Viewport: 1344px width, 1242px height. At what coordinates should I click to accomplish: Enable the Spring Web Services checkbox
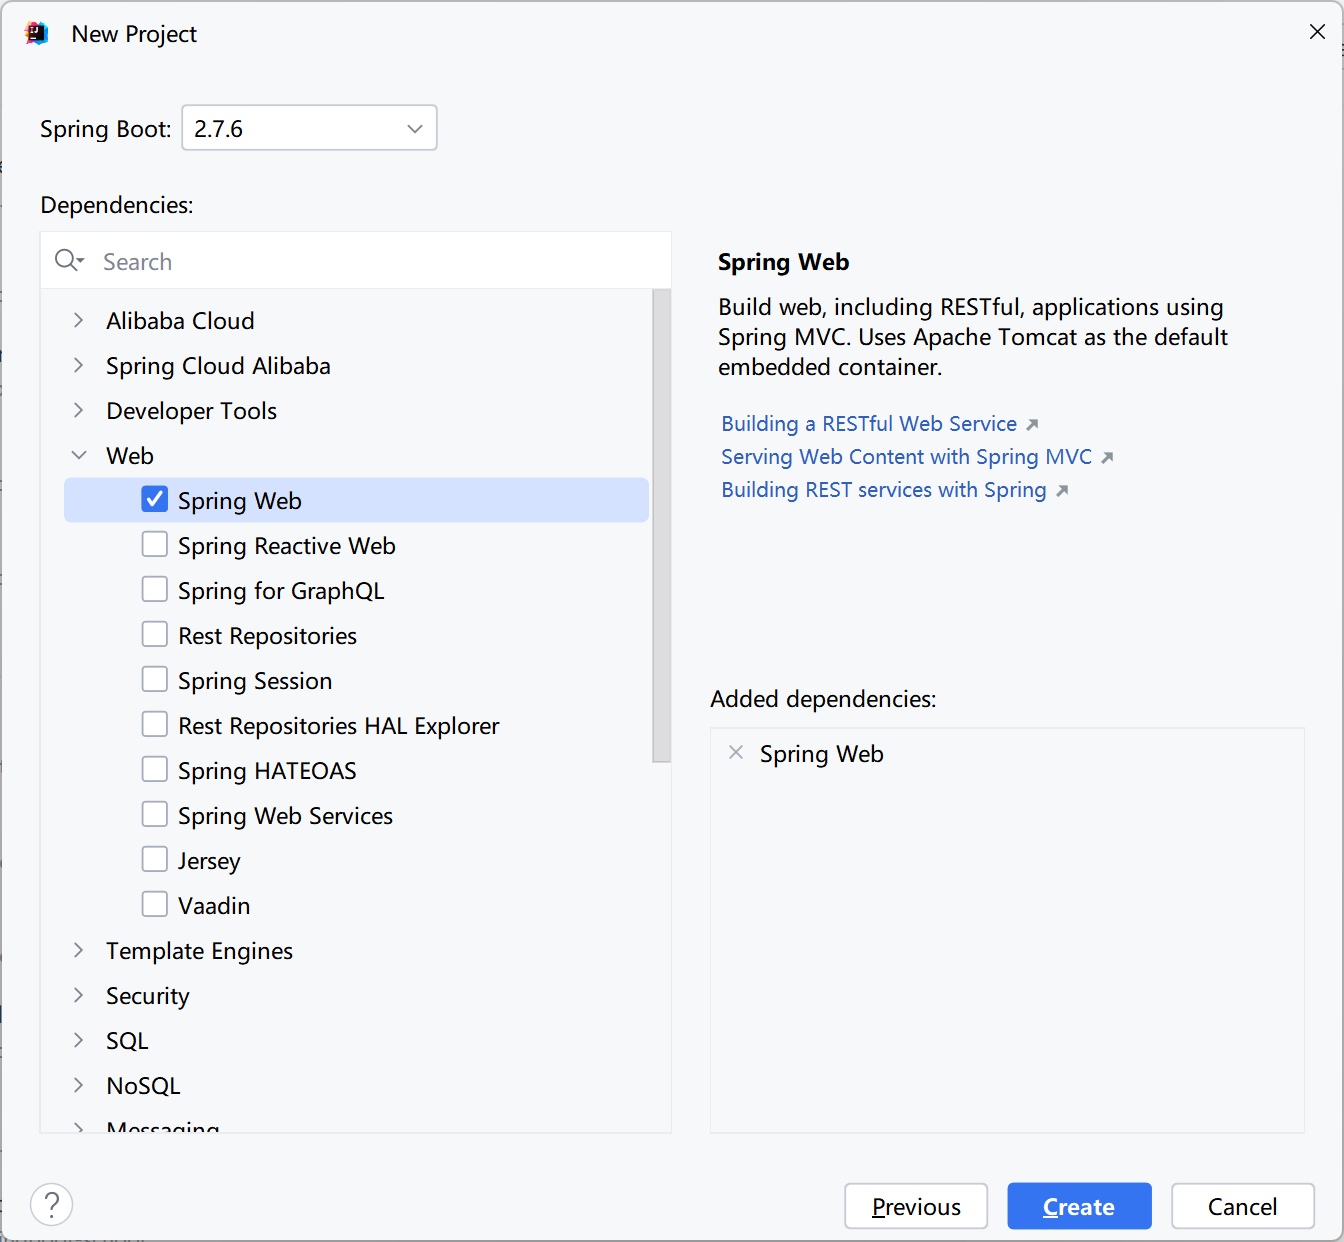[155, 814]
